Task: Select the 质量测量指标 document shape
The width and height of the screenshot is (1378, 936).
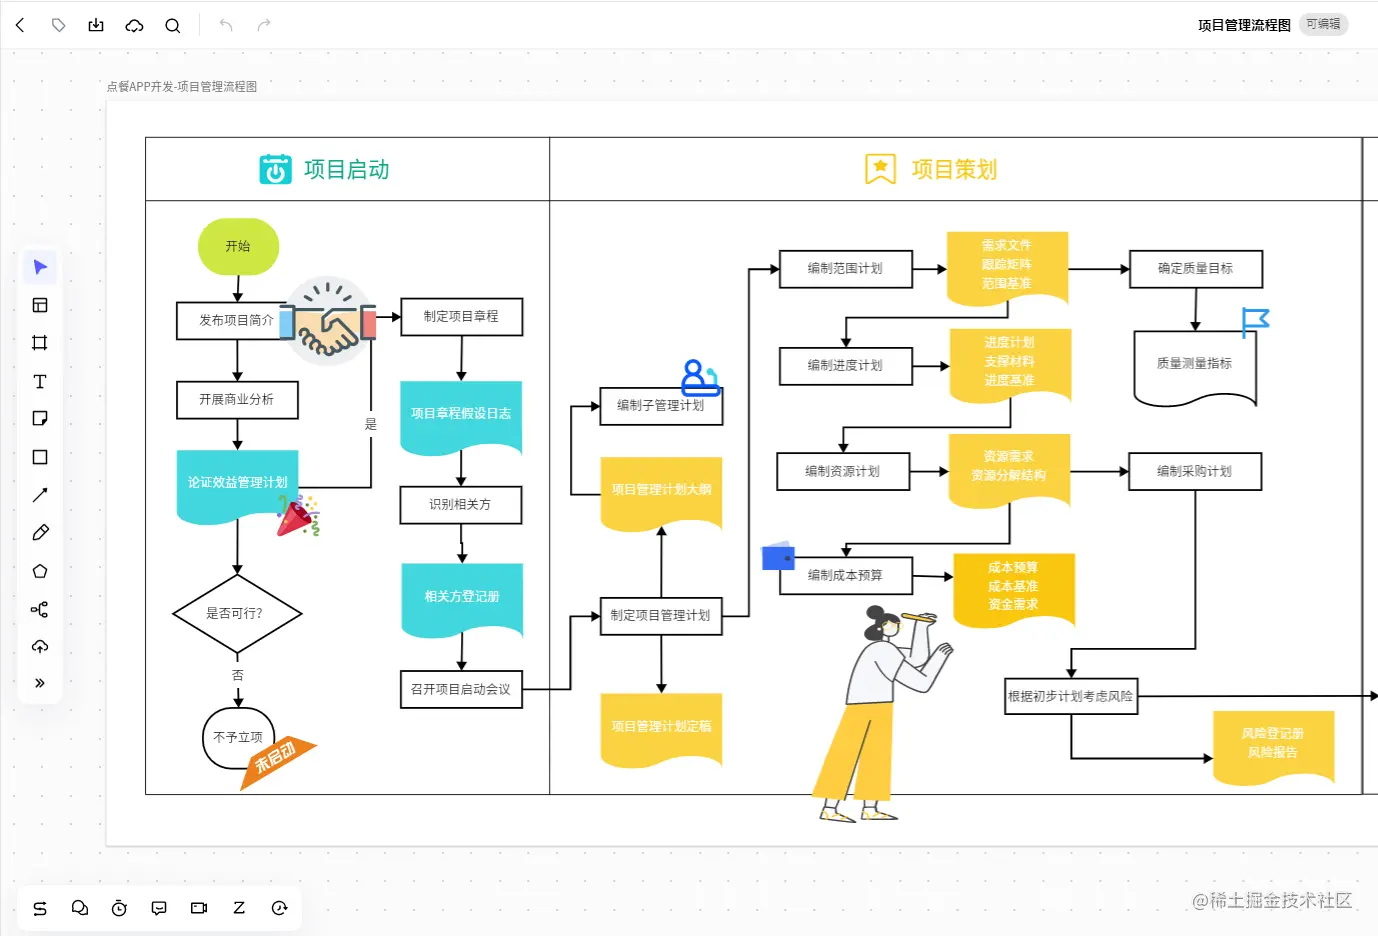Action: (1195, 369)
